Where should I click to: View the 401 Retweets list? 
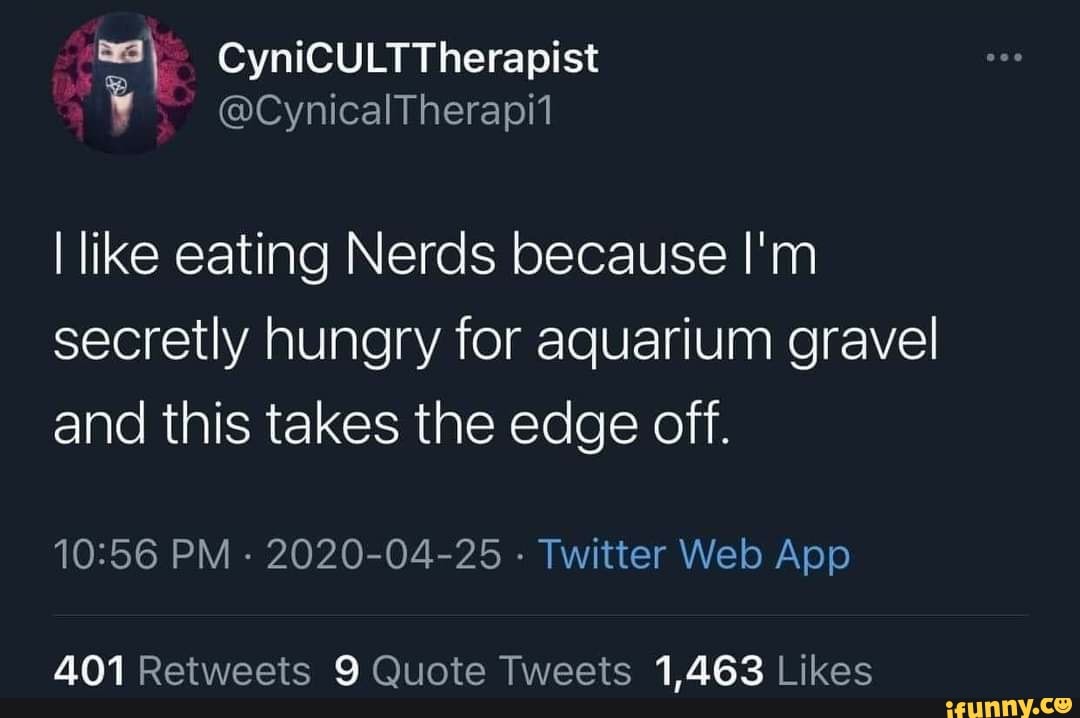181,671
